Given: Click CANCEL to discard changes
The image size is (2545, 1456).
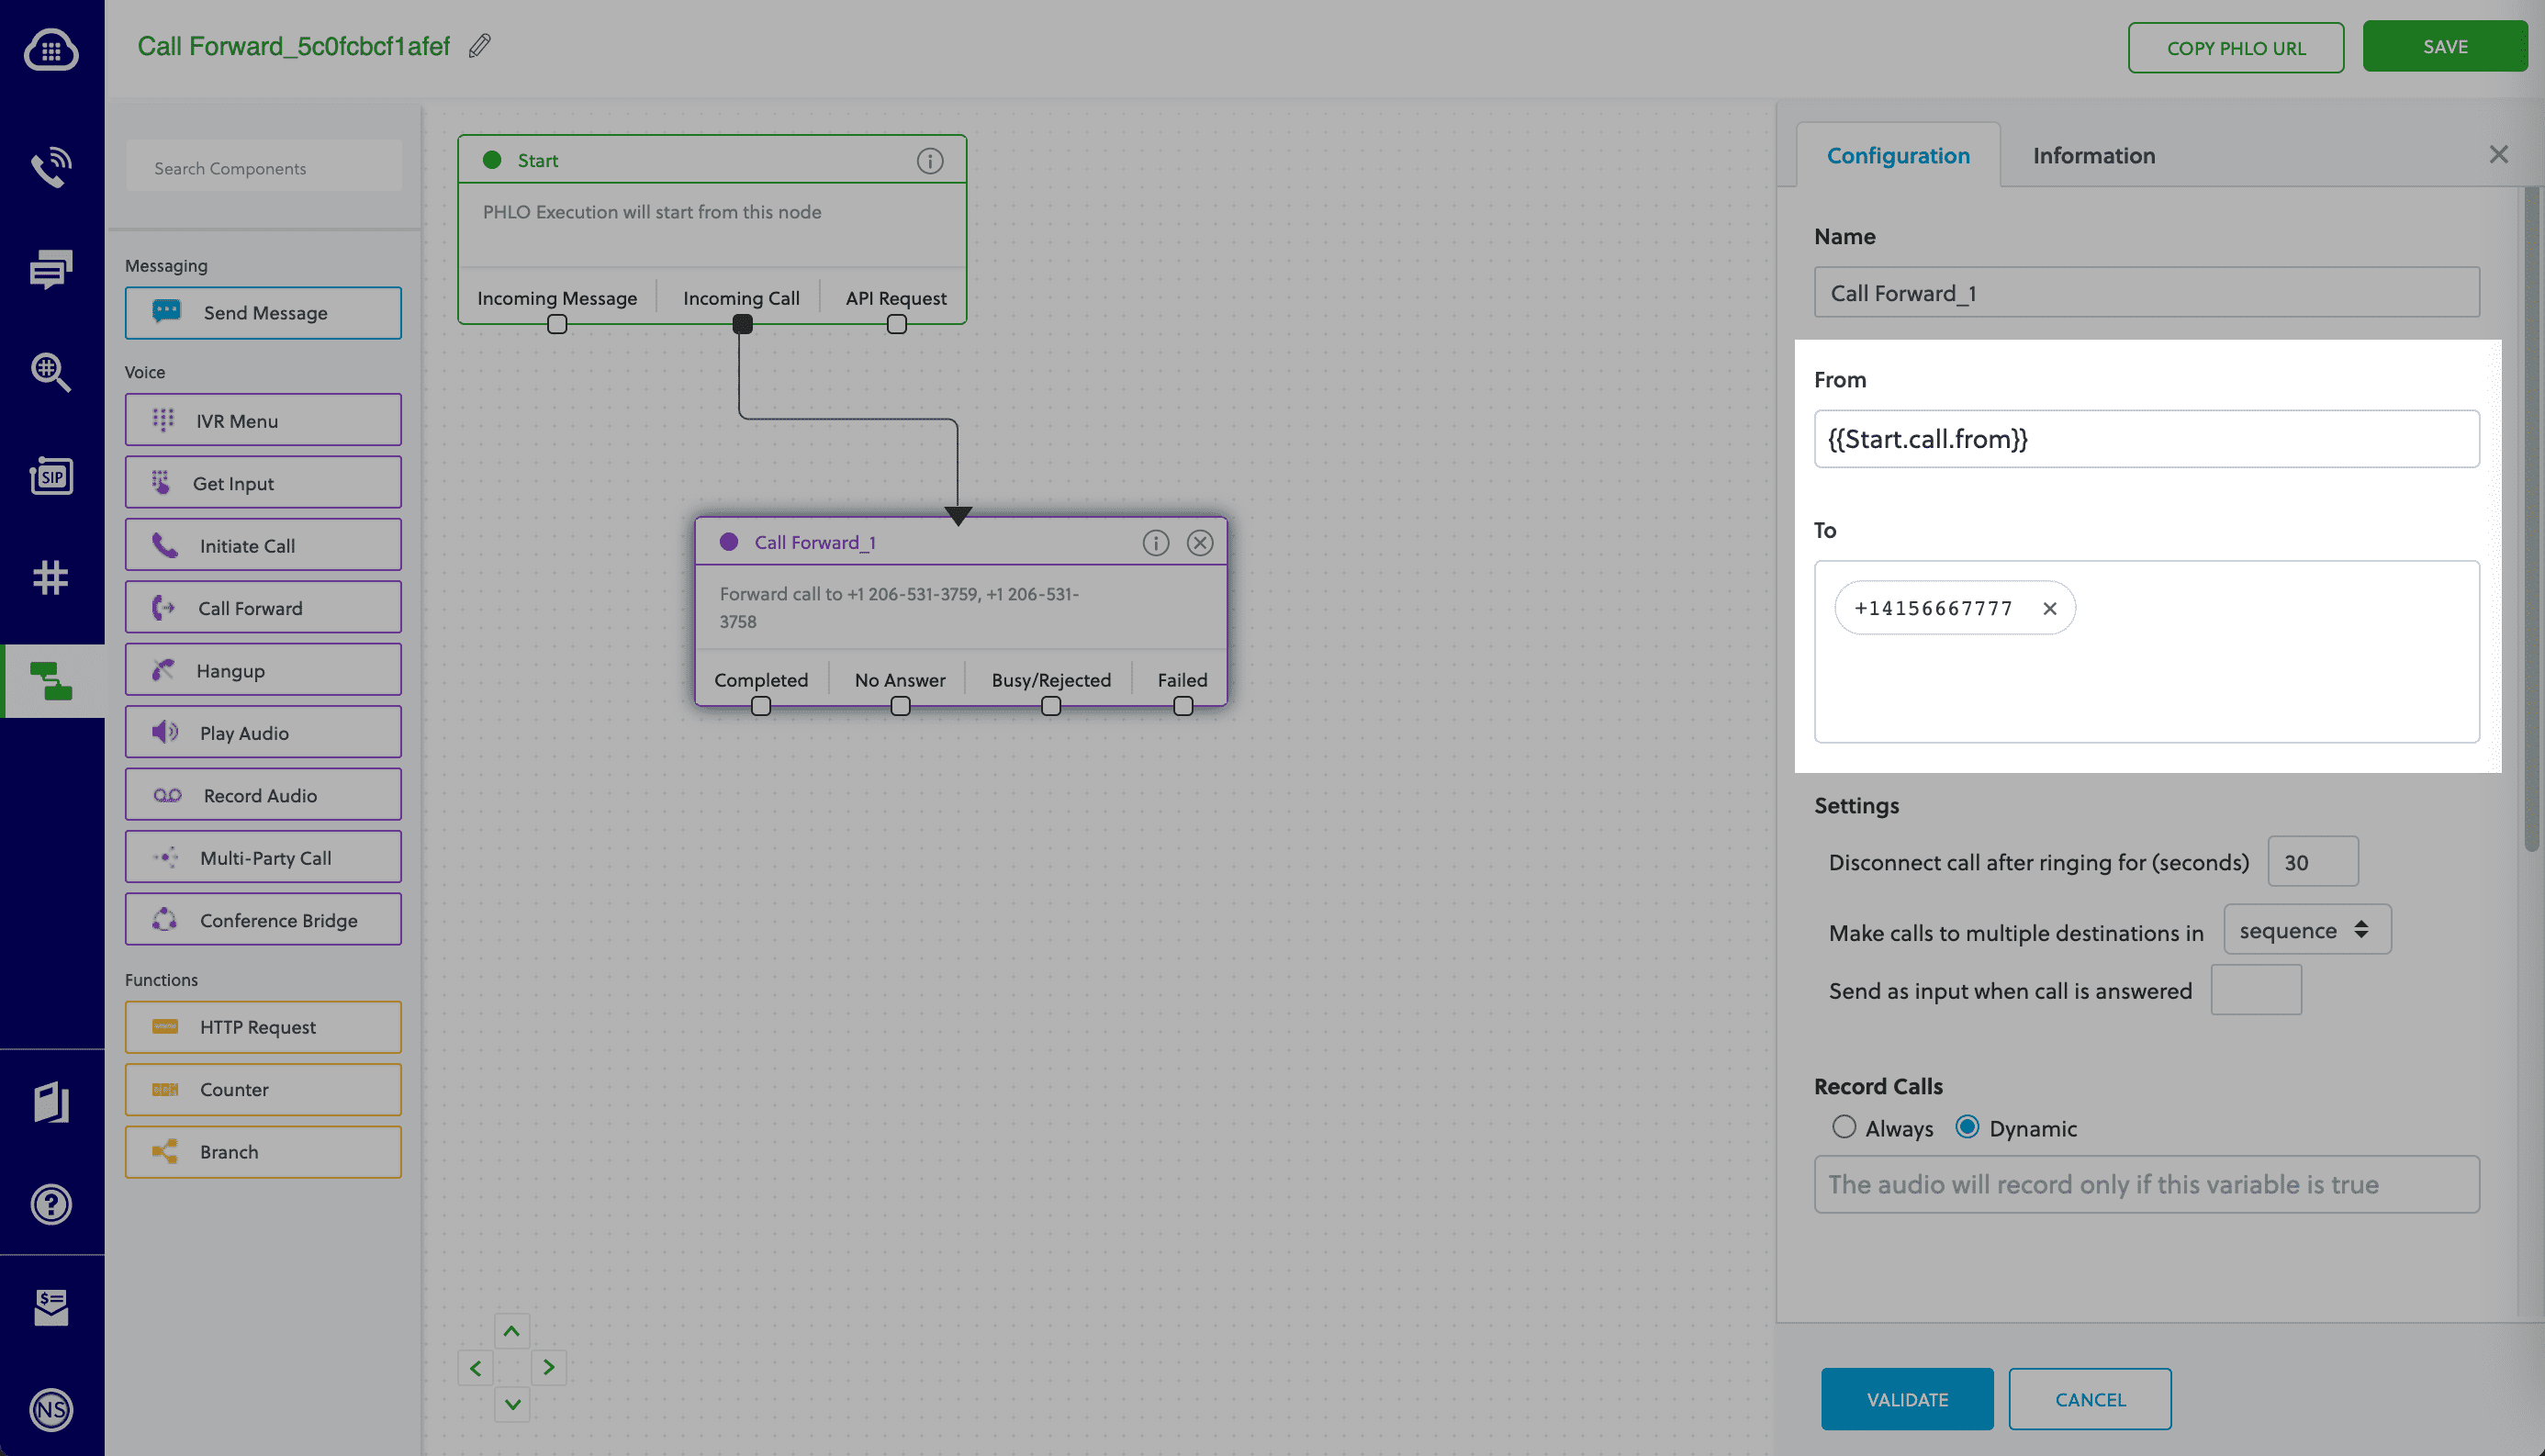Looking at the screenshot, I should (x=2091, y=1398).
